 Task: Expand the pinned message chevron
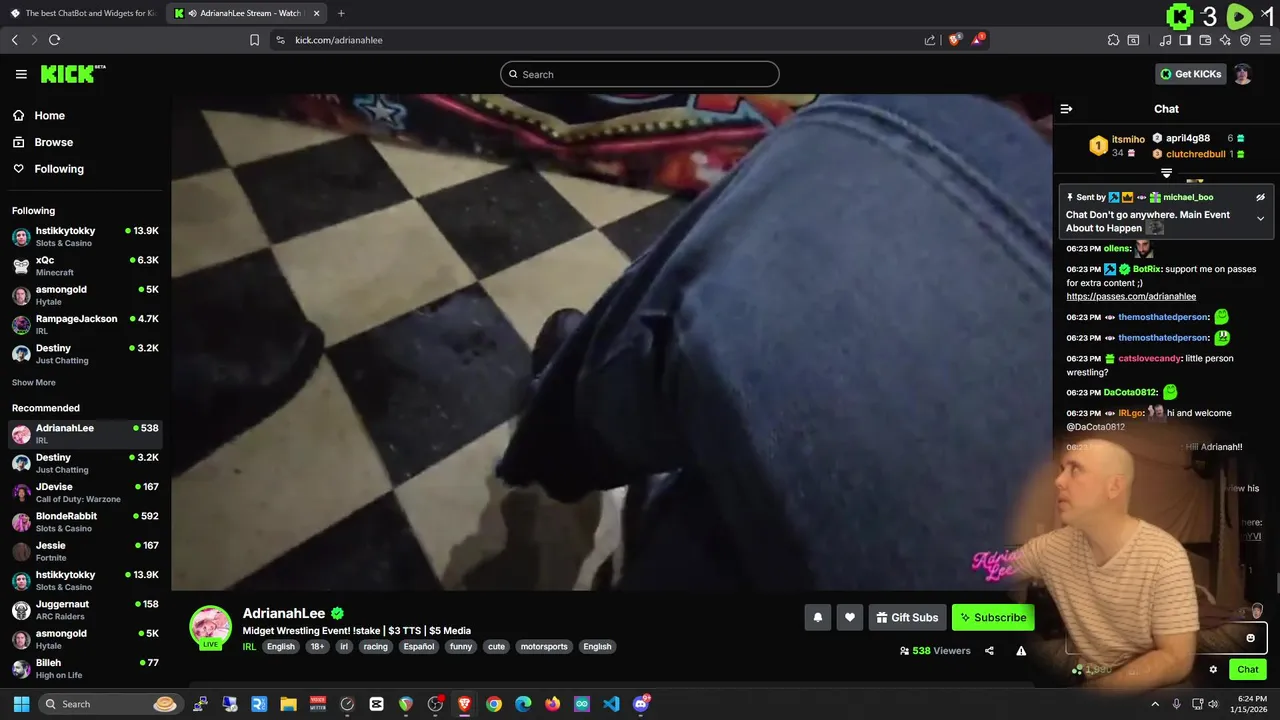[x=1260, y=219]
